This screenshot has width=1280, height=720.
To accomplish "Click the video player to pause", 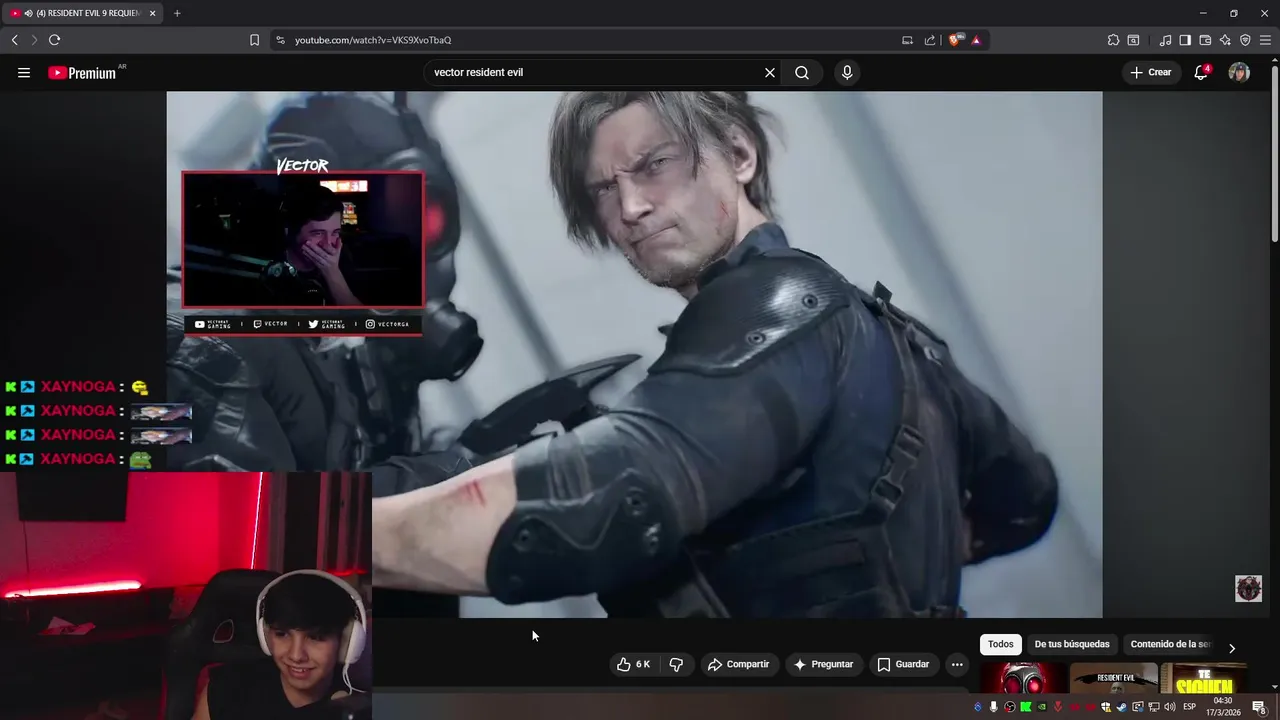I will 634,355.
